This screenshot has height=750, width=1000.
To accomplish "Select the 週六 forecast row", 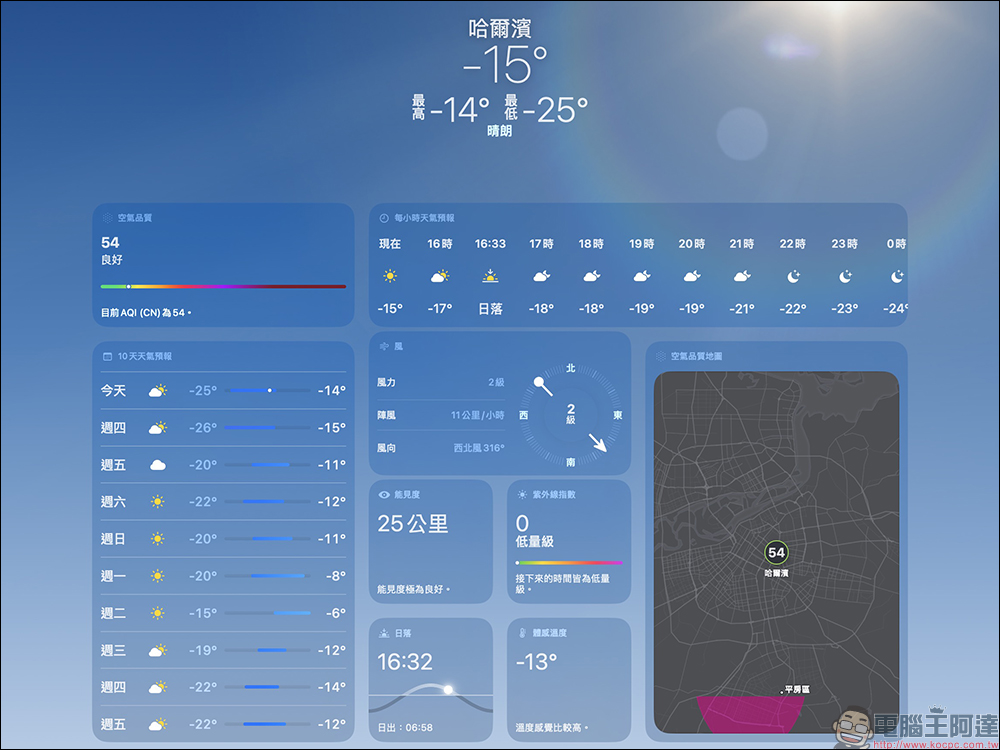I will pos(220,502).
